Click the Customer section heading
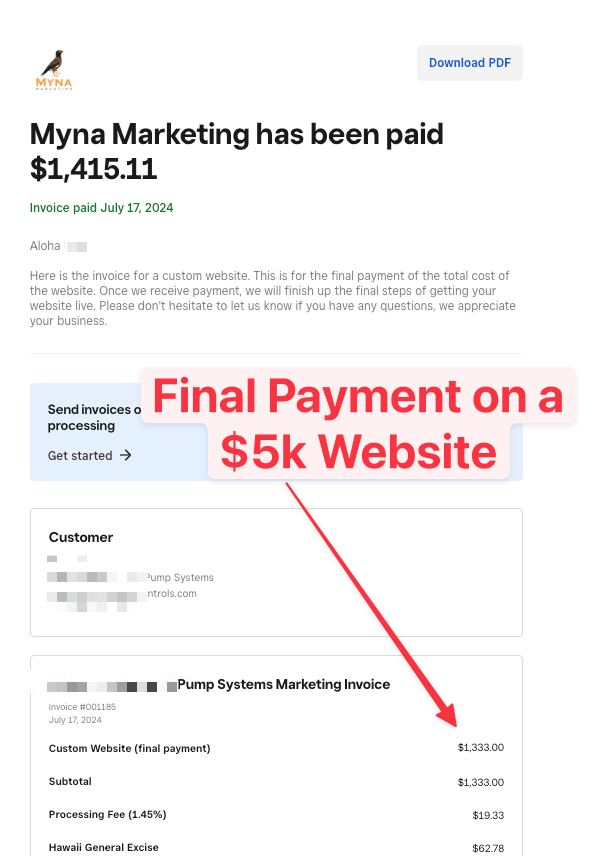Viewport: 614px width, 856px height. click(x=81, y=537)
